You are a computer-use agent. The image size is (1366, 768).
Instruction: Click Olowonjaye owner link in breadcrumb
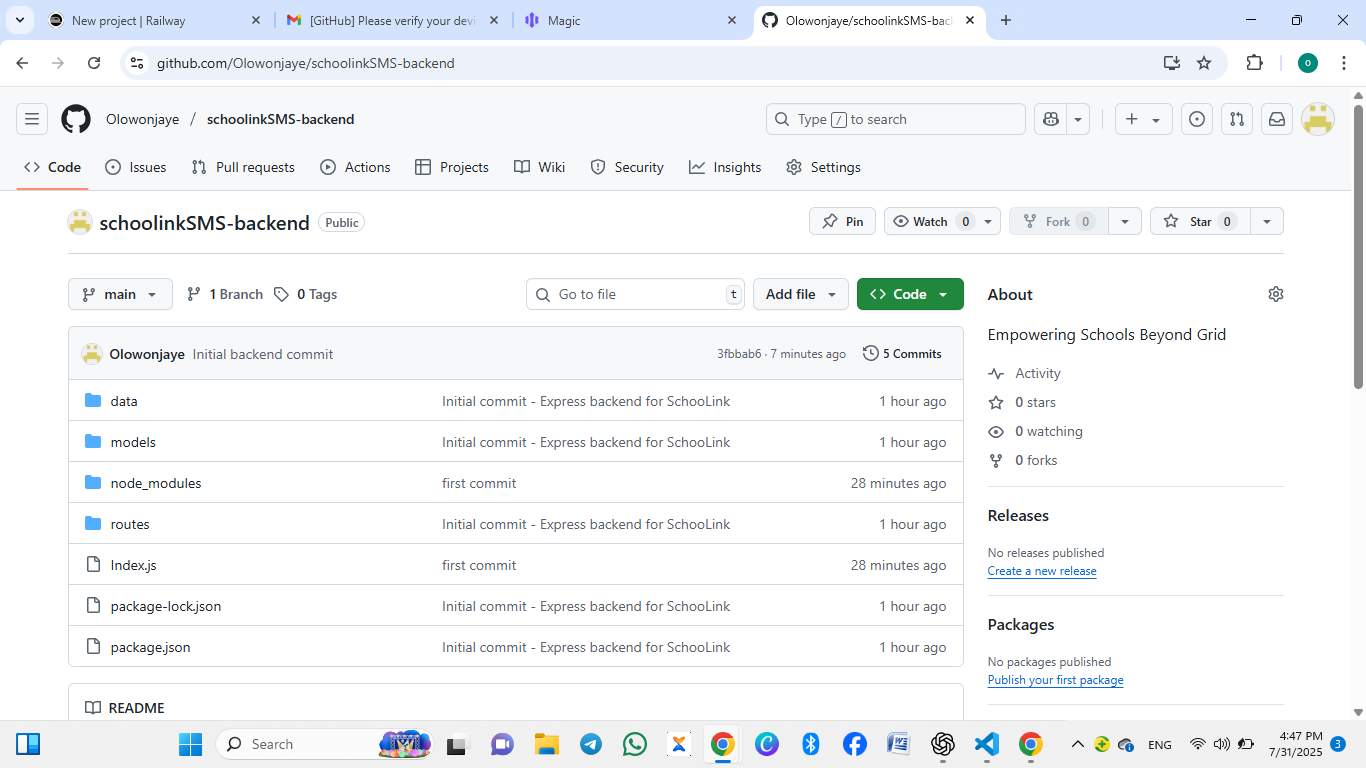143,119
